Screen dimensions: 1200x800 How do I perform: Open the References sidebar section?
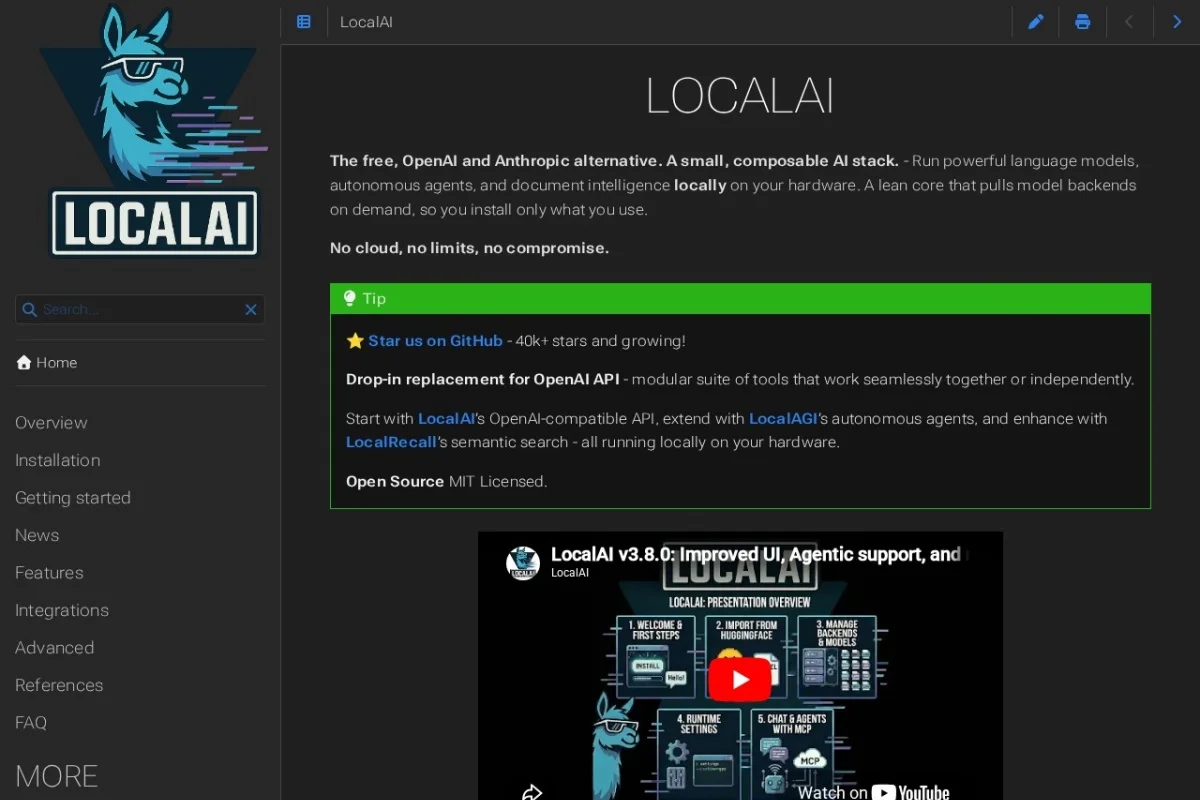[59, 685]
